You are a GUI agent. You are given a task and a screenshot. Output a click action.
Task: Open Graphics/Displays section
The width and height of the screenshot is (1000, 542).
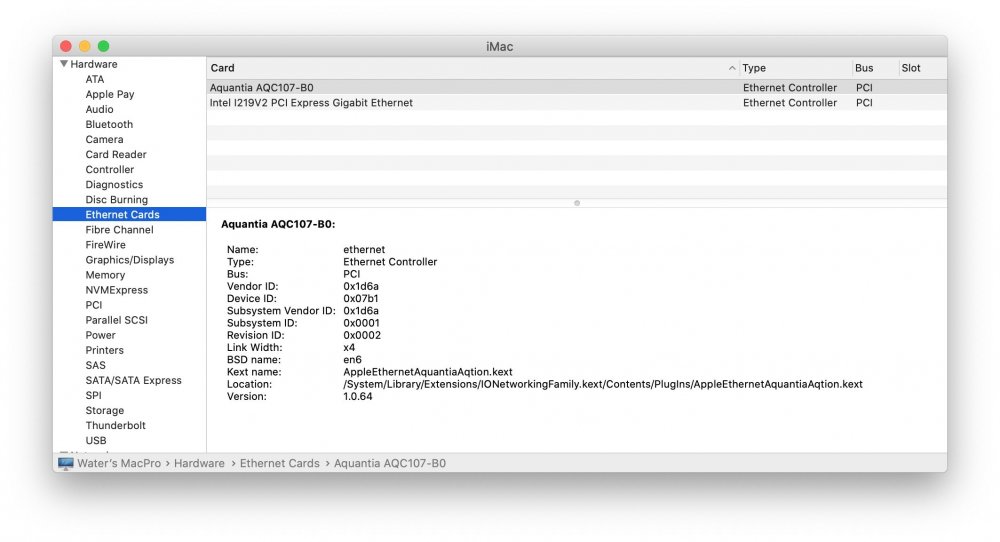point(129,260)
